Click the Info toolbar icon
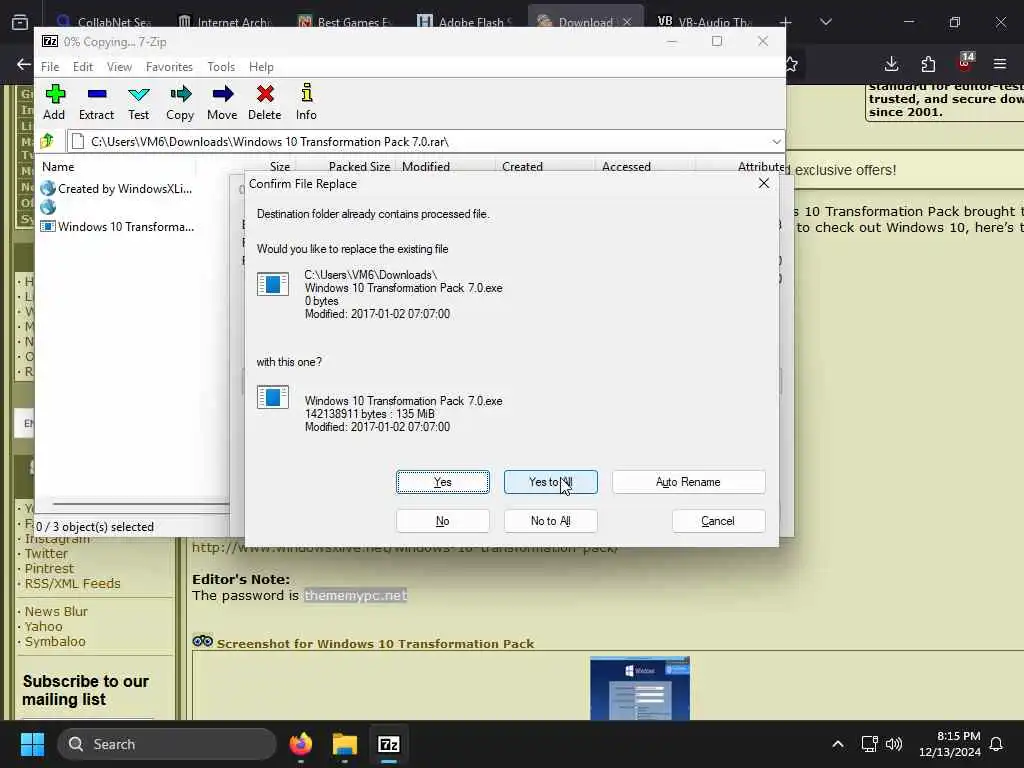This screenshot has width=1024, height=768. 306,102
